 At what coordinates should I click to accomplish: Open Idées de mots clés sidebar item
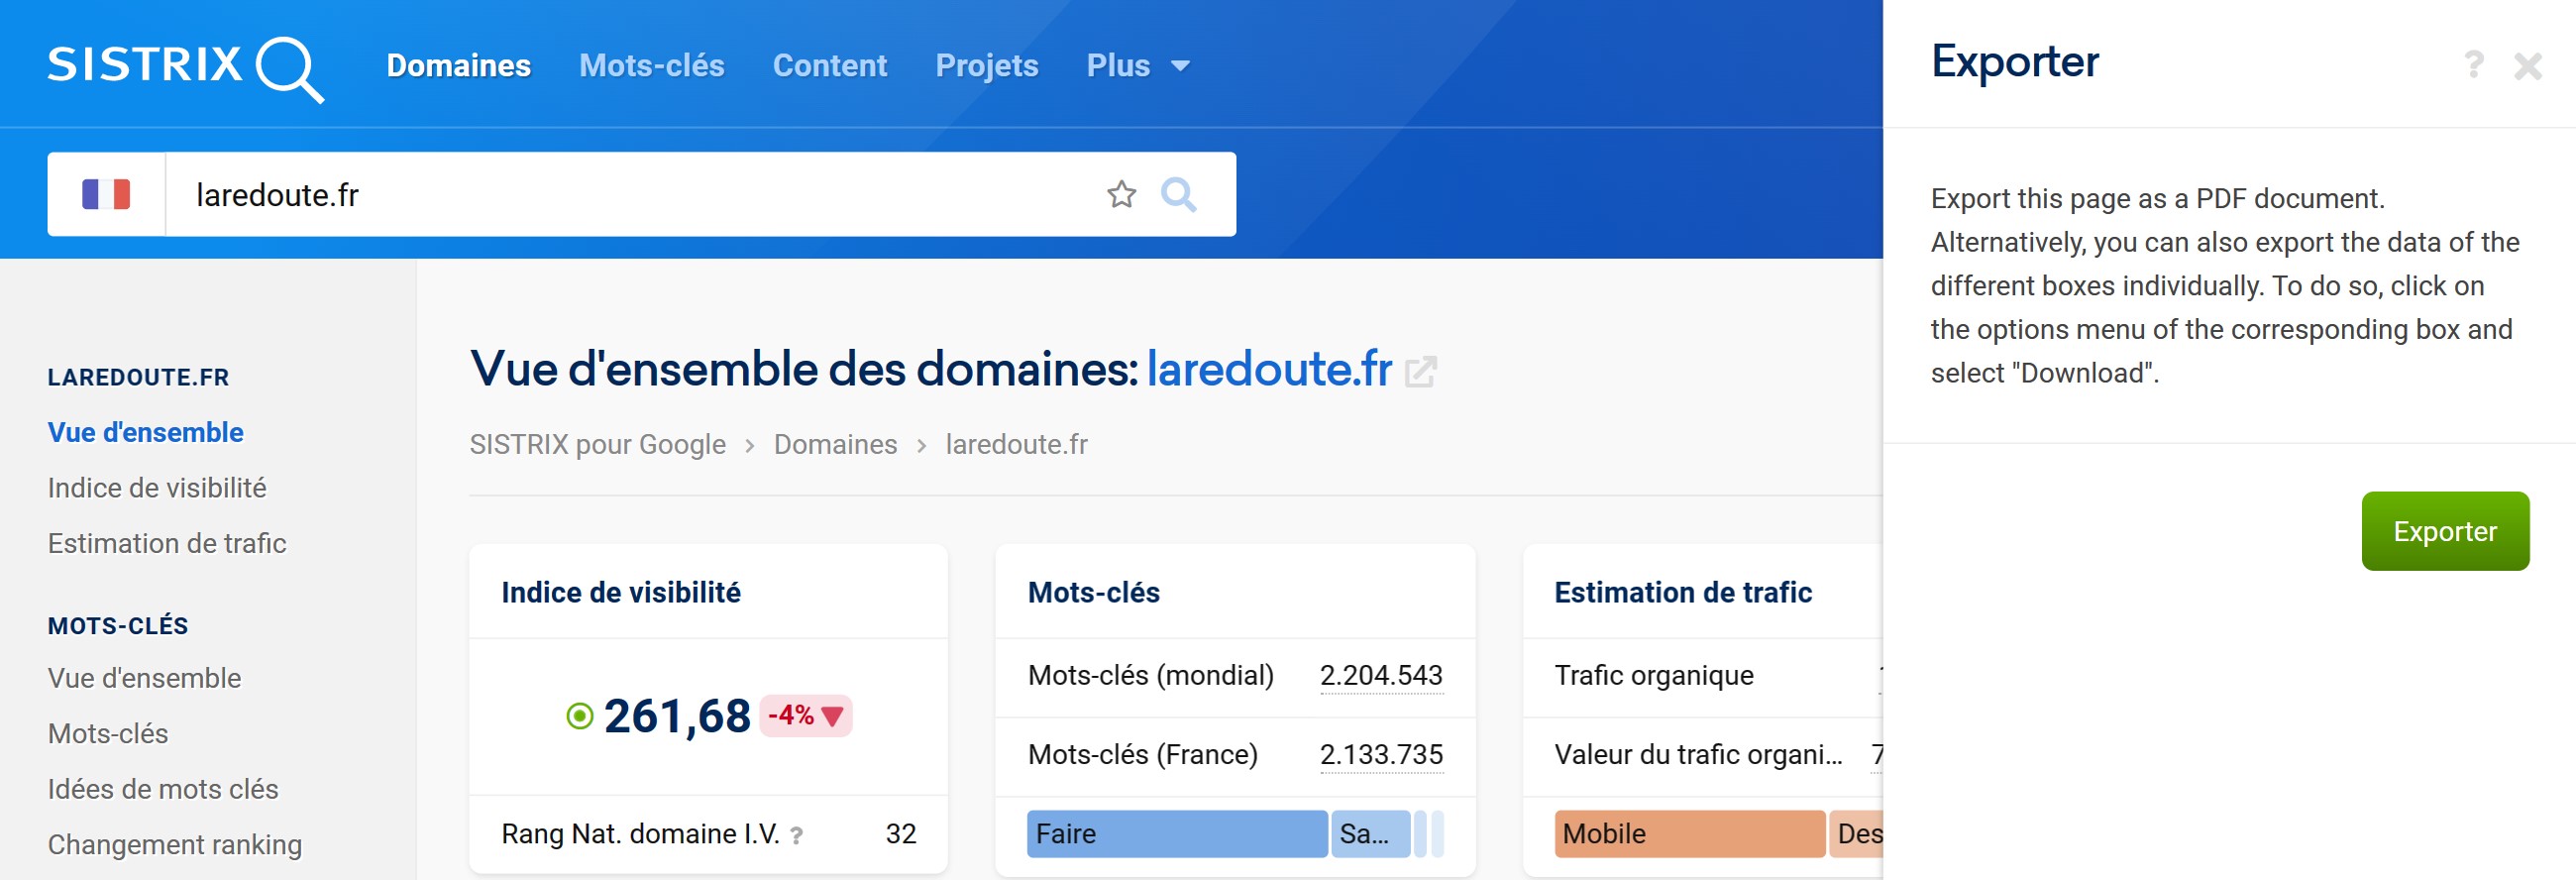[163, 789]
